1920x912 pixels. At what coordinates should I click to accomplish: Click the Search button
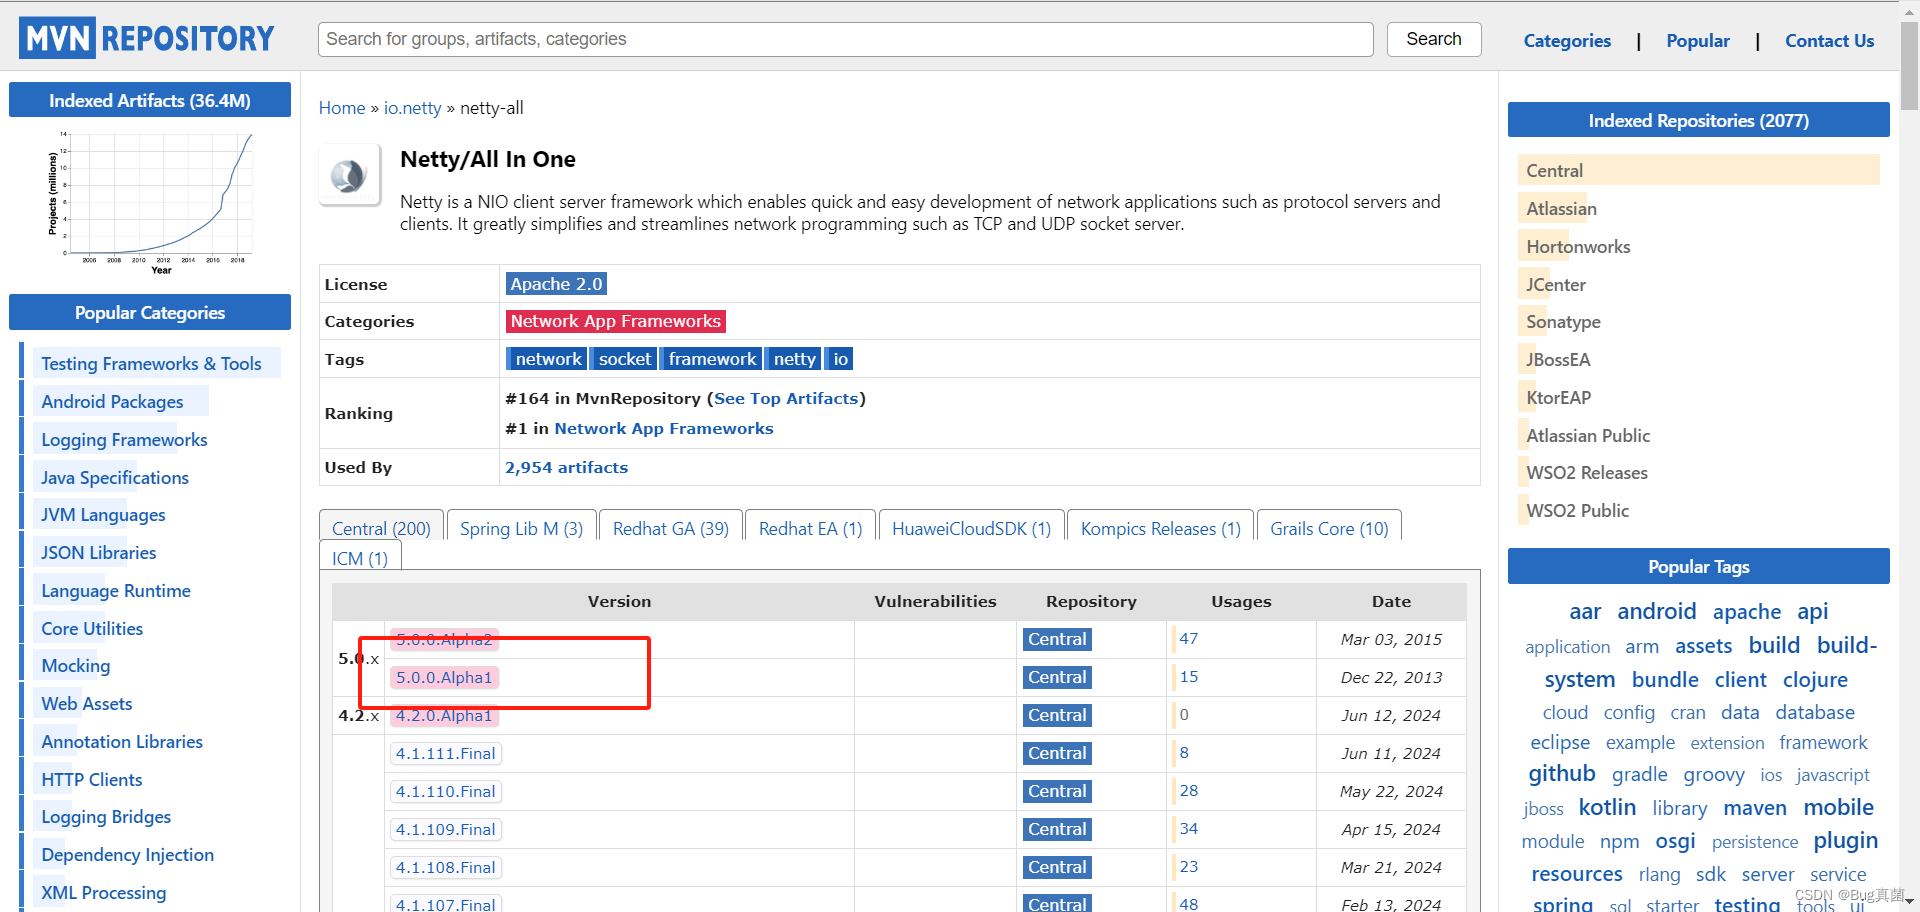point(1433,39)
